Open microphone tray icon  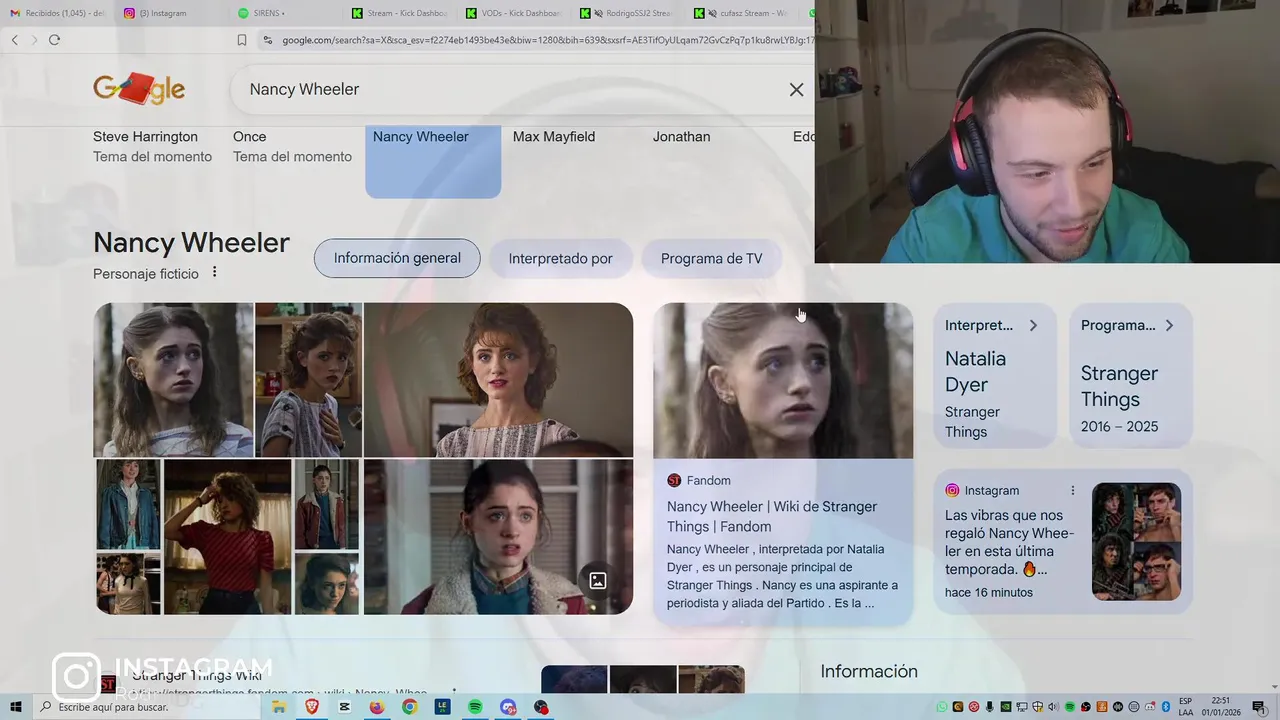click(990, 707)
